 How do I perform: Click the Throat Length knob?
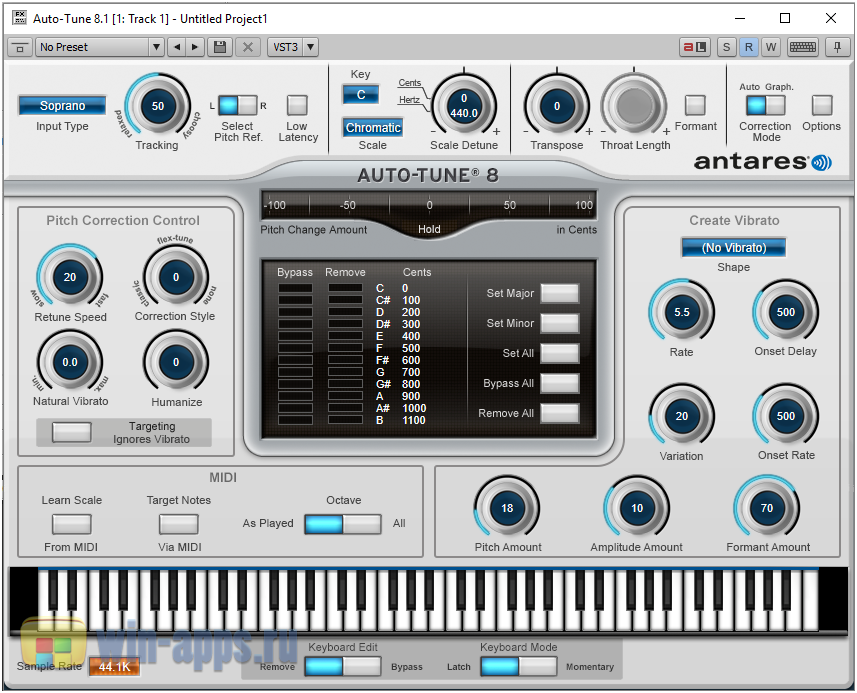coord(634,104)
